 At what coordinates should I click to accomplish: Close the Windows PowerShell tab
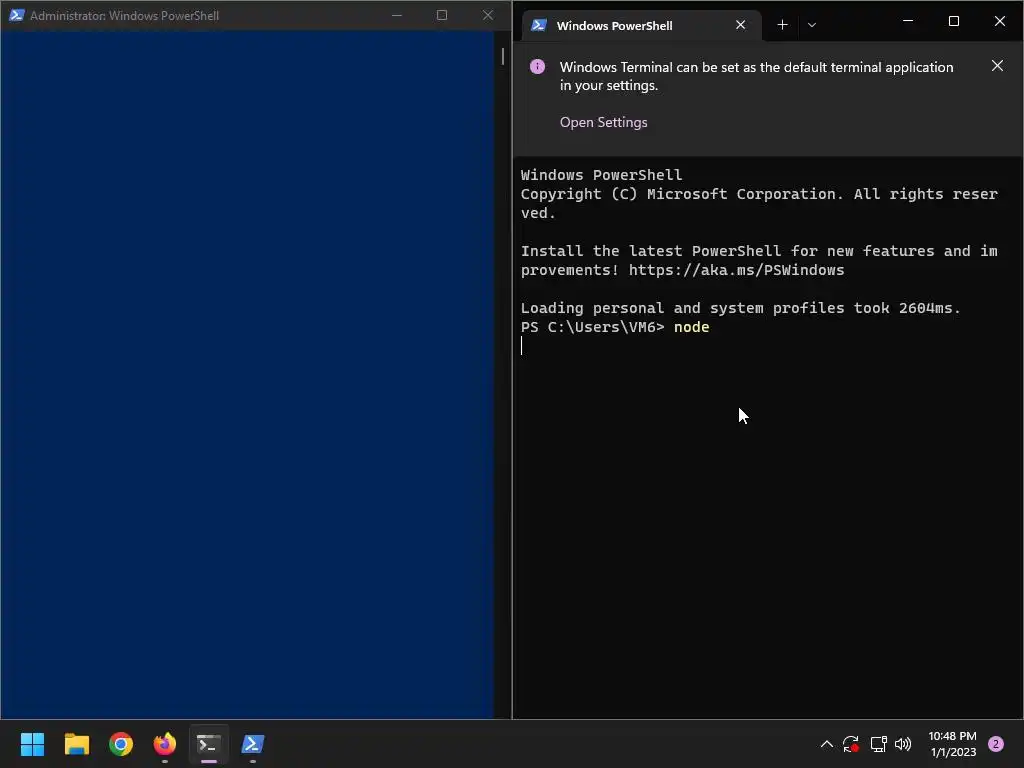(x=741, y=25)
